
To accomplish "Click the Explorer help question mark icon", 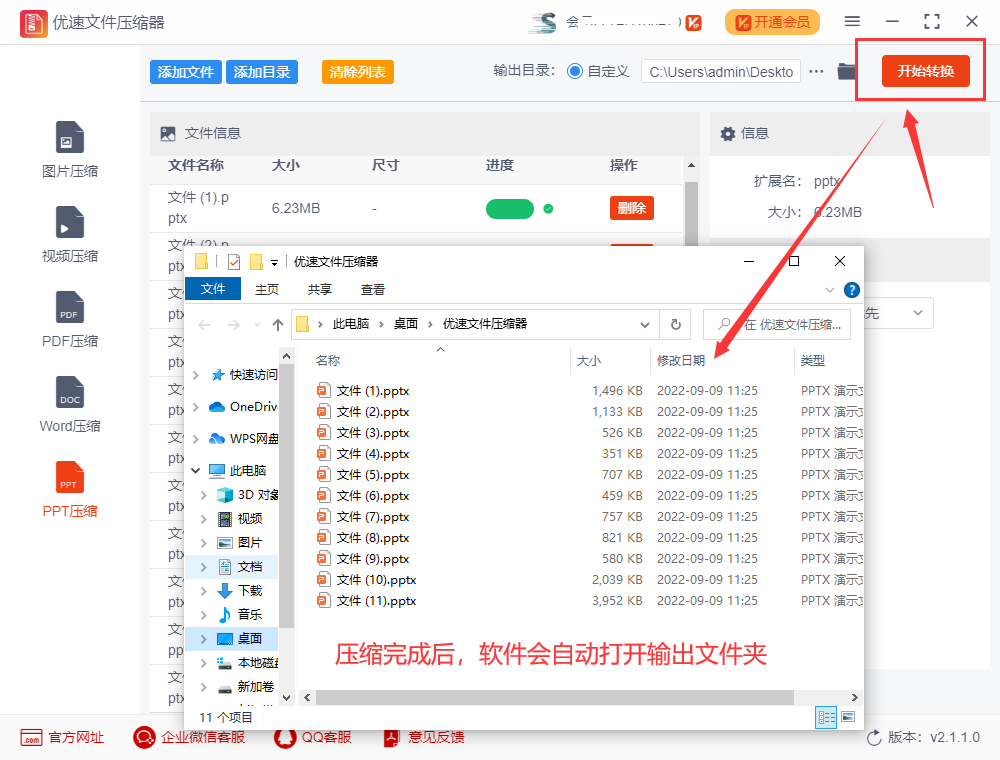I will click(851, 290).
